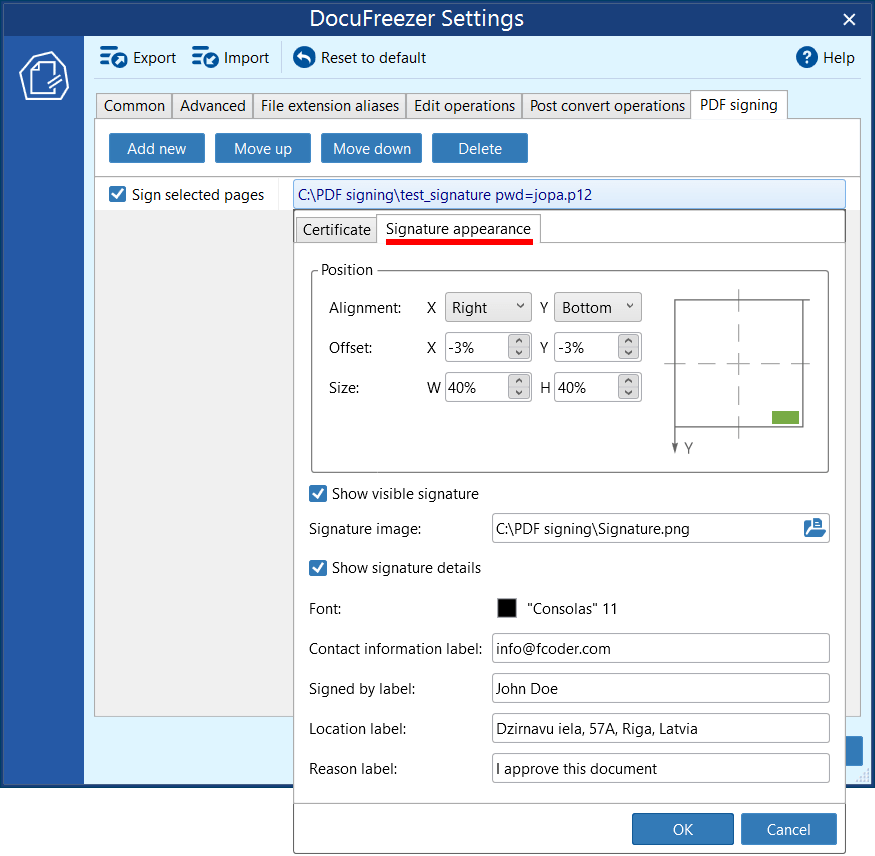Click the Move up button
Viewport: 875px width, 856px height.
coord(263,148)
